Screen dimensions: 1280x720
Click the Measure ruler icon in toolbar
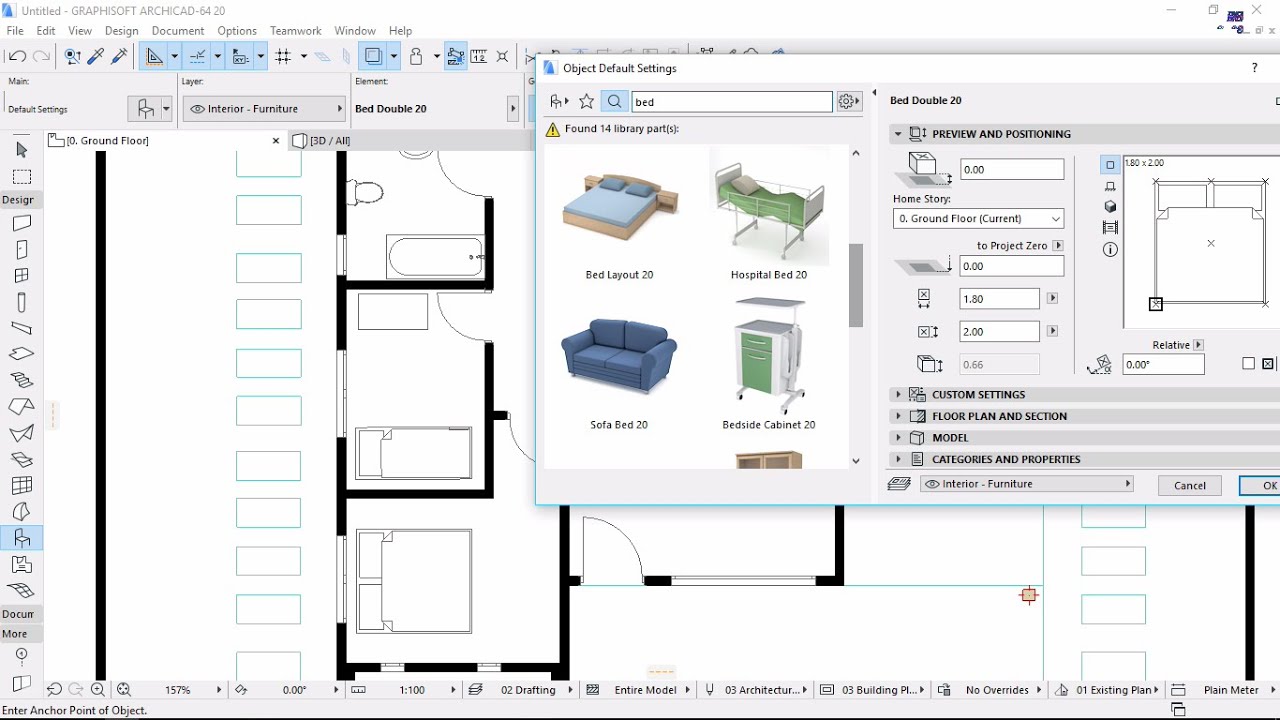click(478, 57)
